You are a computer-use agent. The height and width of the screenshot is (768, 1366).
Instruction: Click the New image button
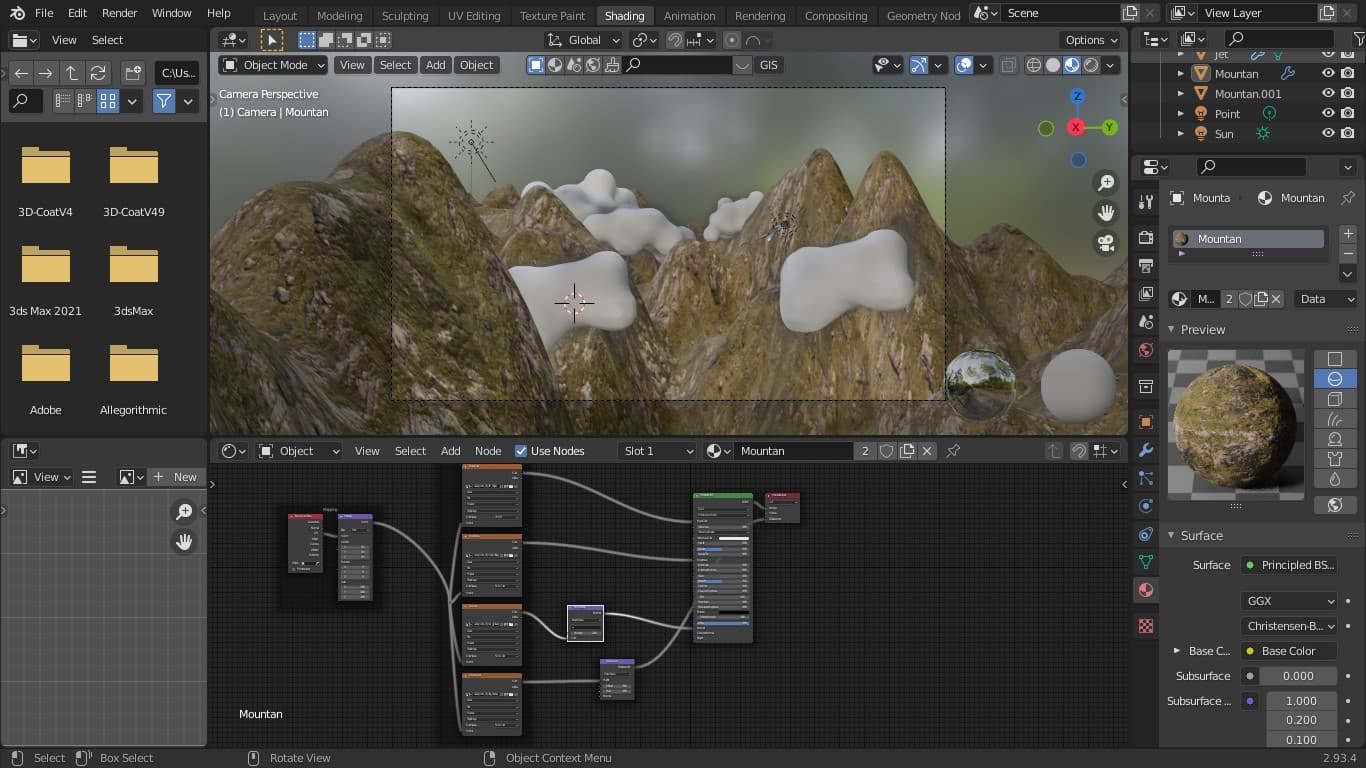tap(175, 477)
